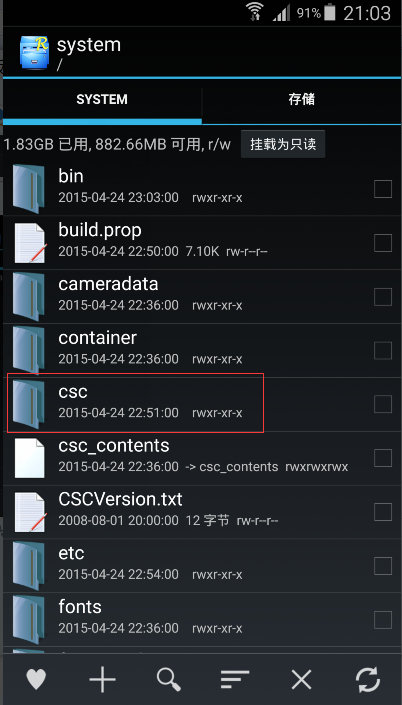Tap the 挂载为只读 button

[x=283, y=144]
